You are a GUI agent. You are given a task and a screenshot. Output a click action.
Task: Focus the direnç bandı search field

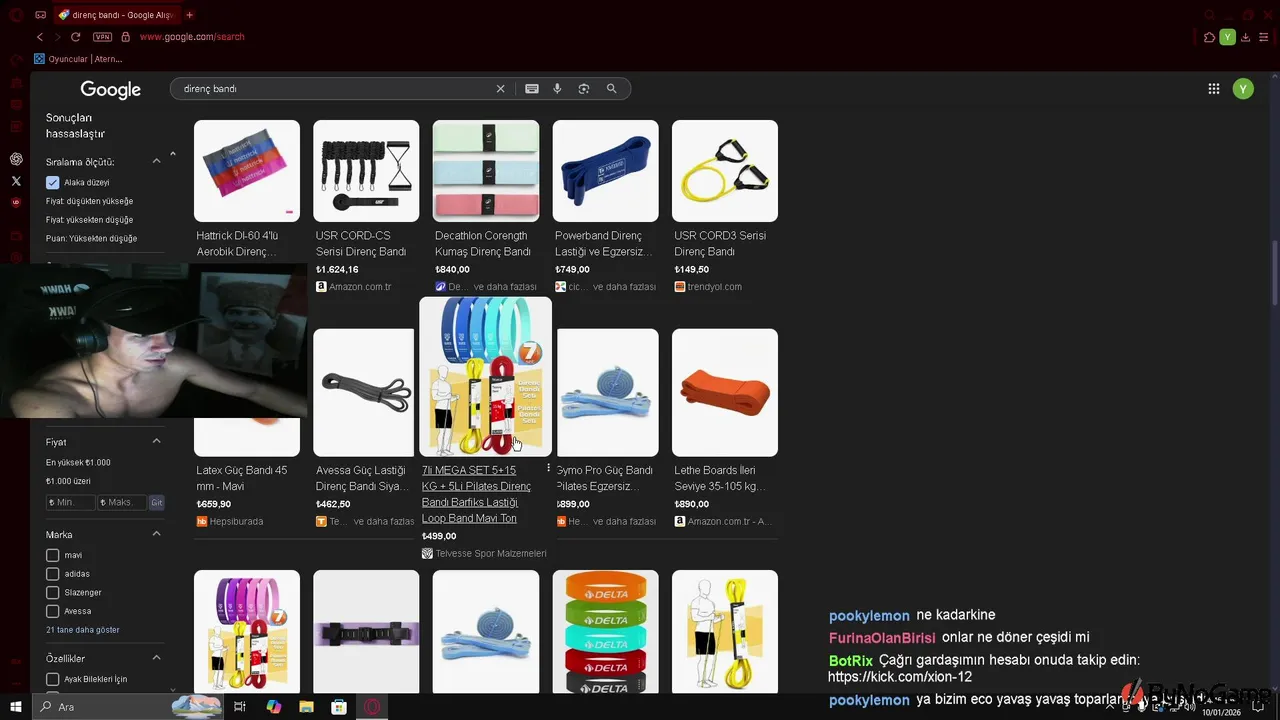pyautogui.click(x=335, y=89)
